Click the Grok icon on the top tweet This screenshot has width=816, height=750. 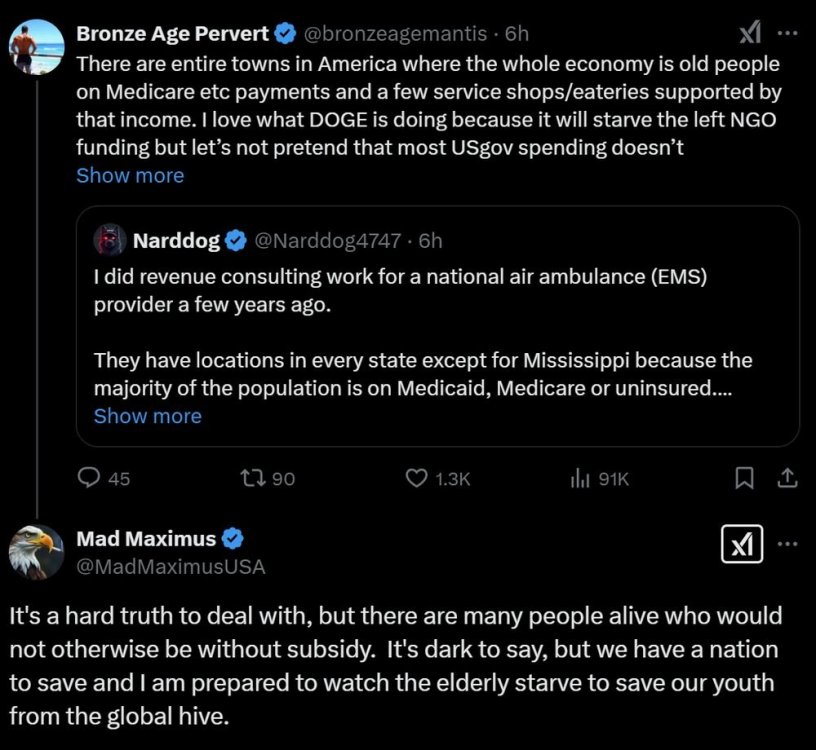(751, 35)
